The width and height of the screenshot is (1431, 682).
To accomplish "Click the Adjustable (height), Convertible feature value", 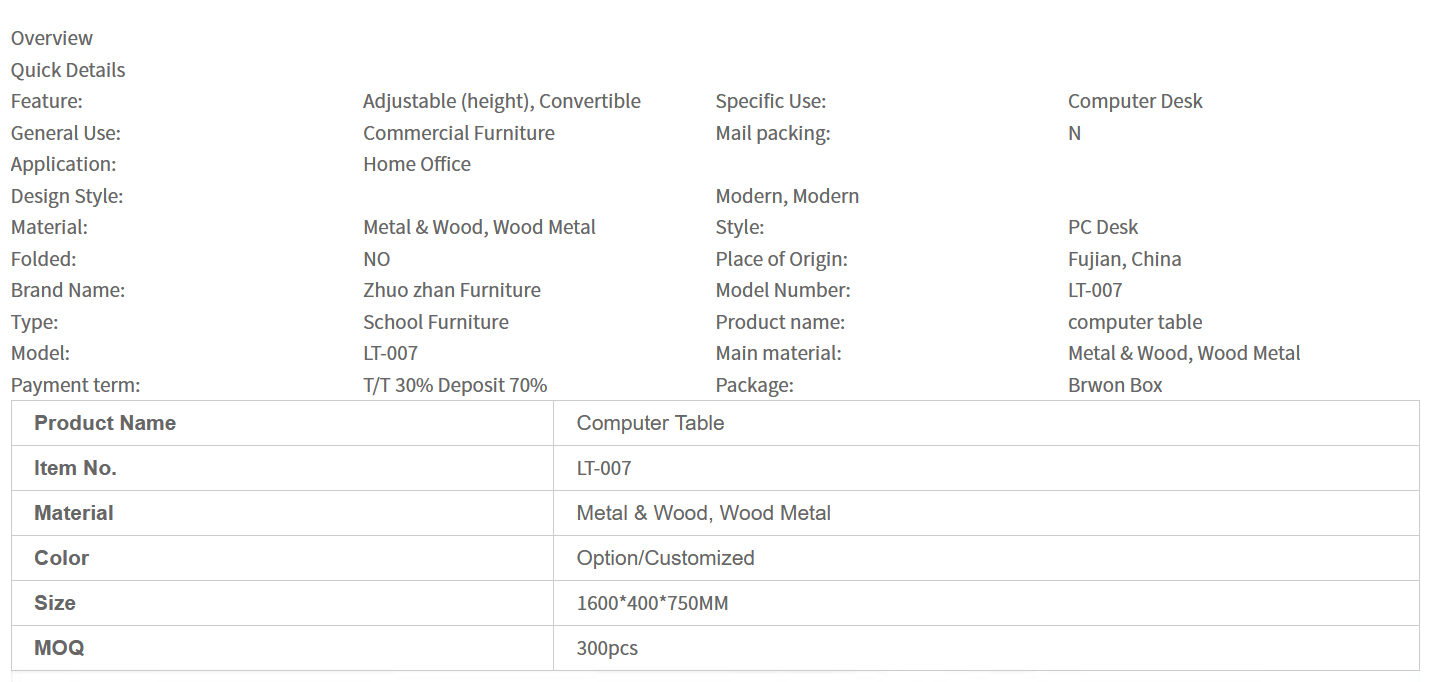I will click(501, 101).
